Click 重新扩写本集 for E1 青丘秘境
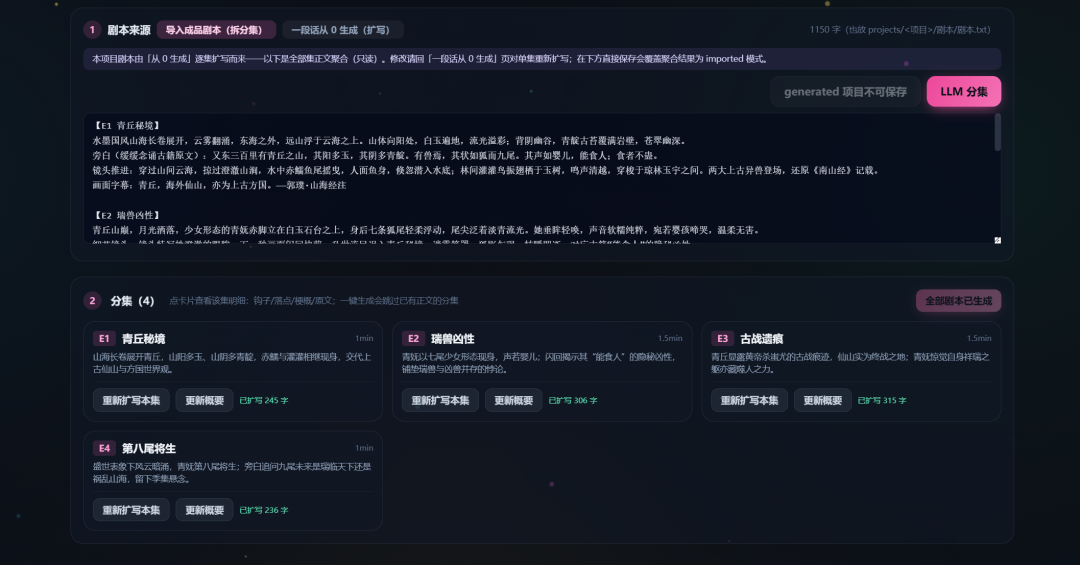Viewport: 1080px width, 565px height. pos(131,400)
